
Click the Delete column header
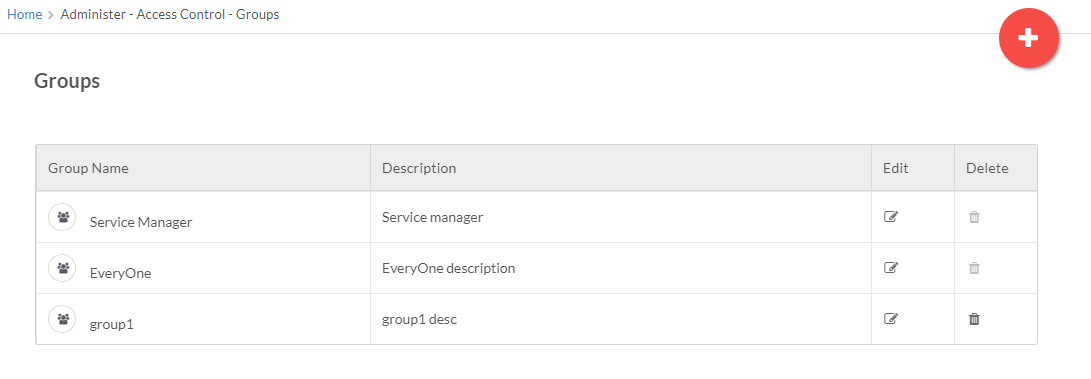(x=987, y=168)
